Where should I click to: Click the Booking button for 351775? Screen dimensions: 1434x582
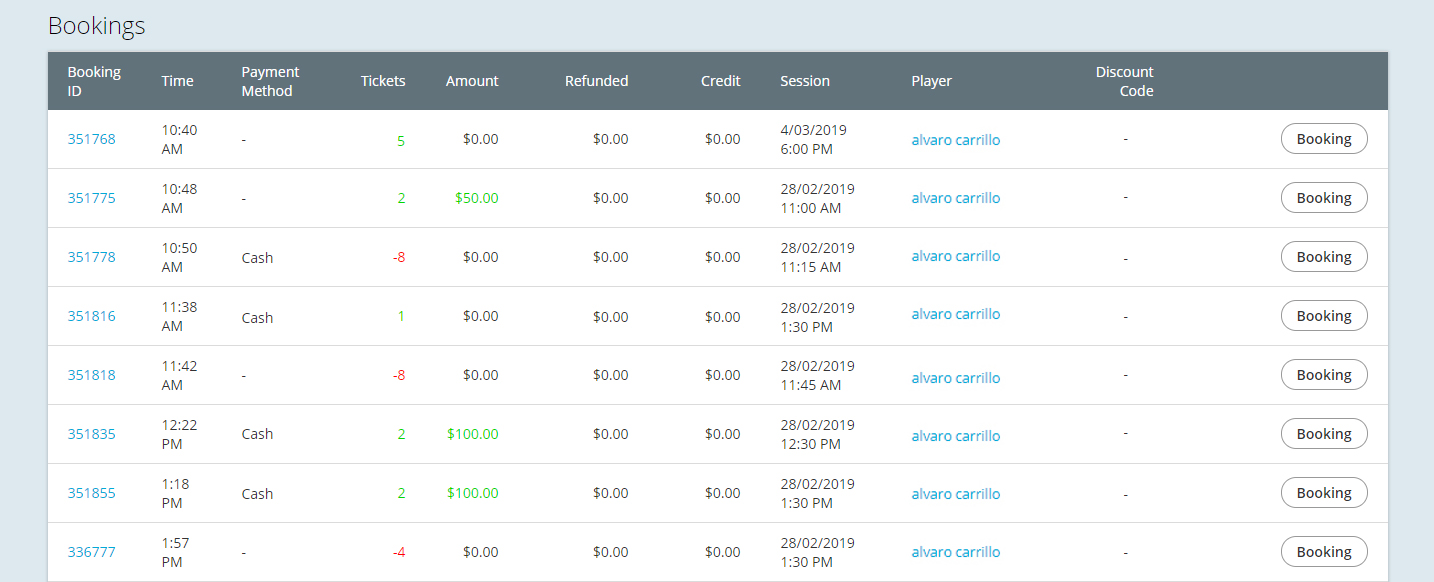1324,198
